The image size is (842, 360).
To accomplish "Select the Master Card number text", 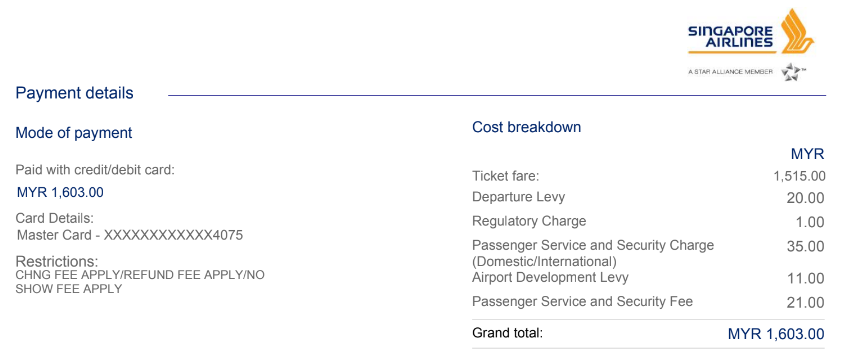I will (130, 235).
